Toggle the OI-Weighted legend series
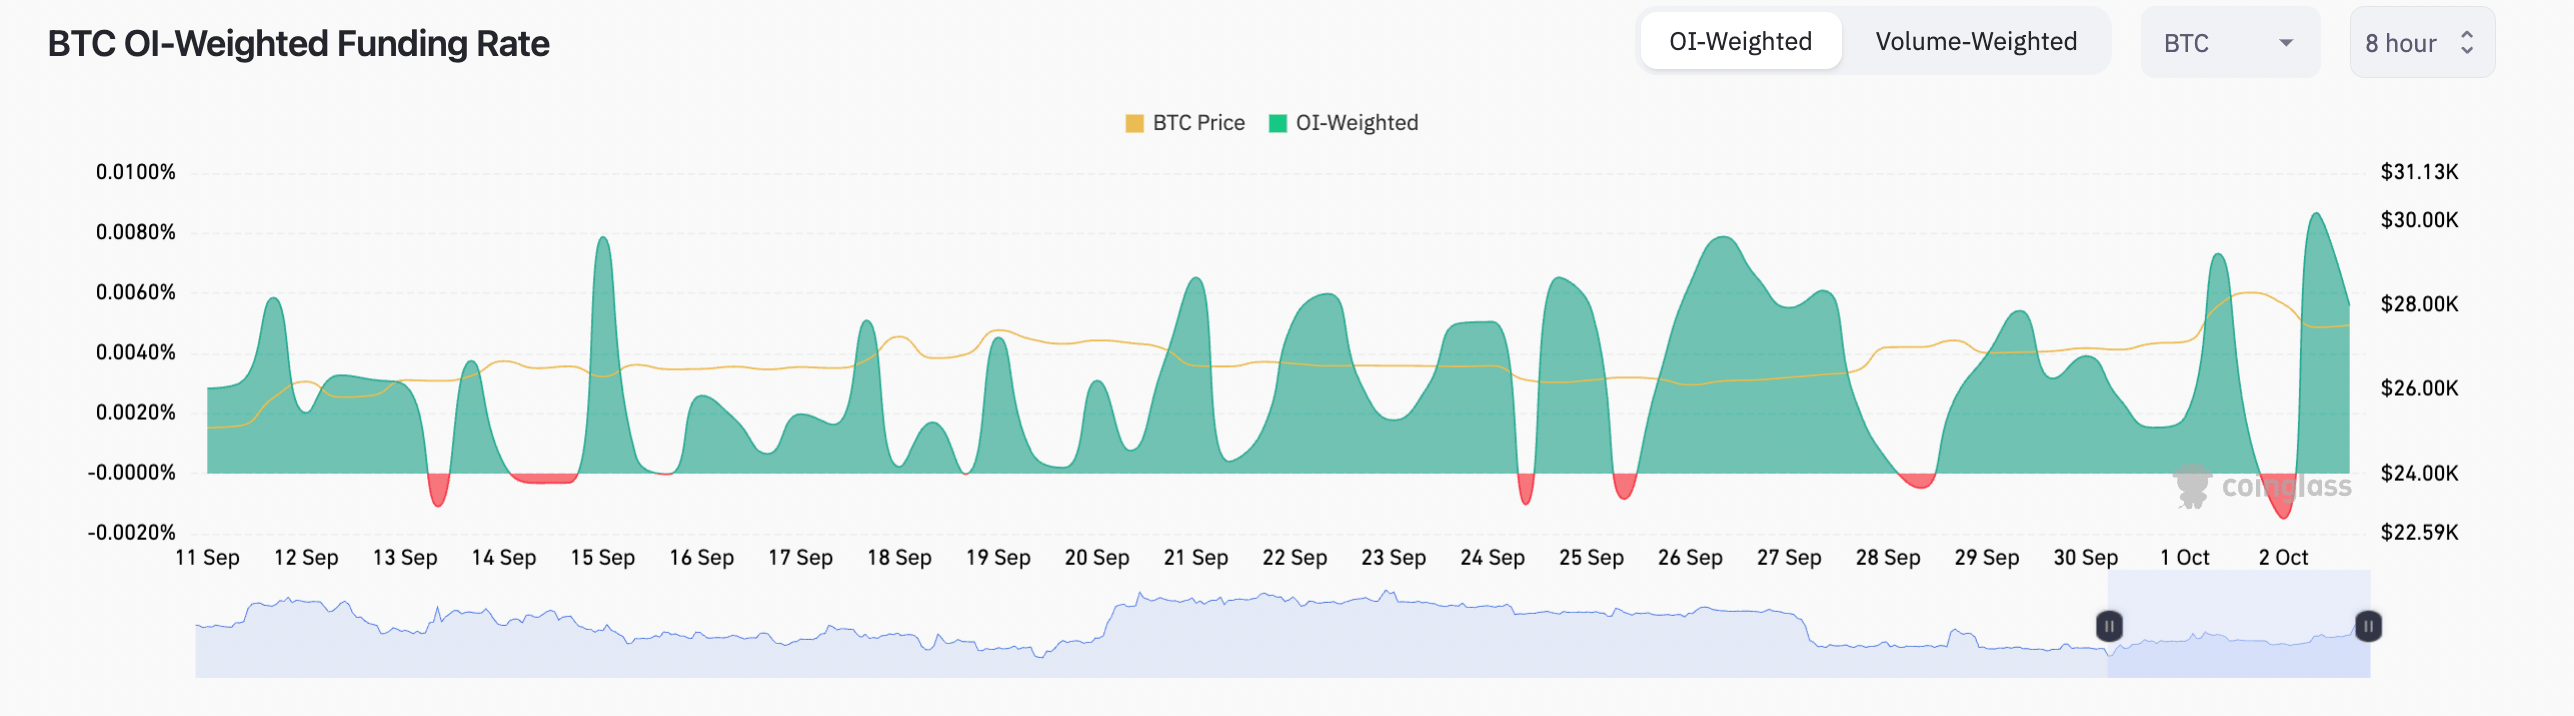 1356,123
